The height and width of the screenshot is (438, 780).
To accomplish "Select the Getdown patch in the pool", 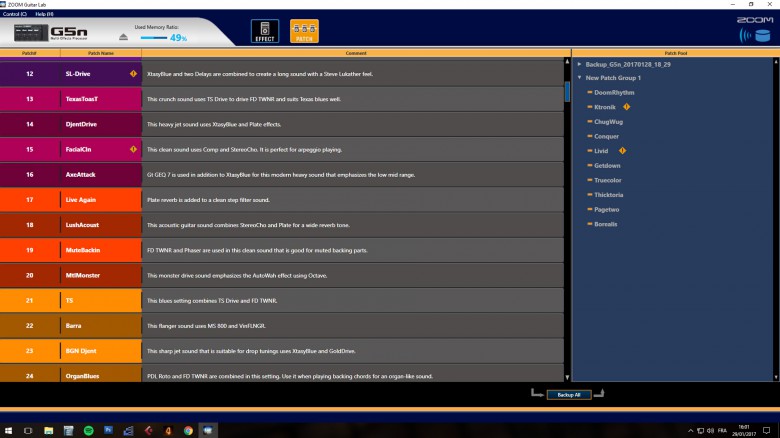I will click(x=607, y=166).
